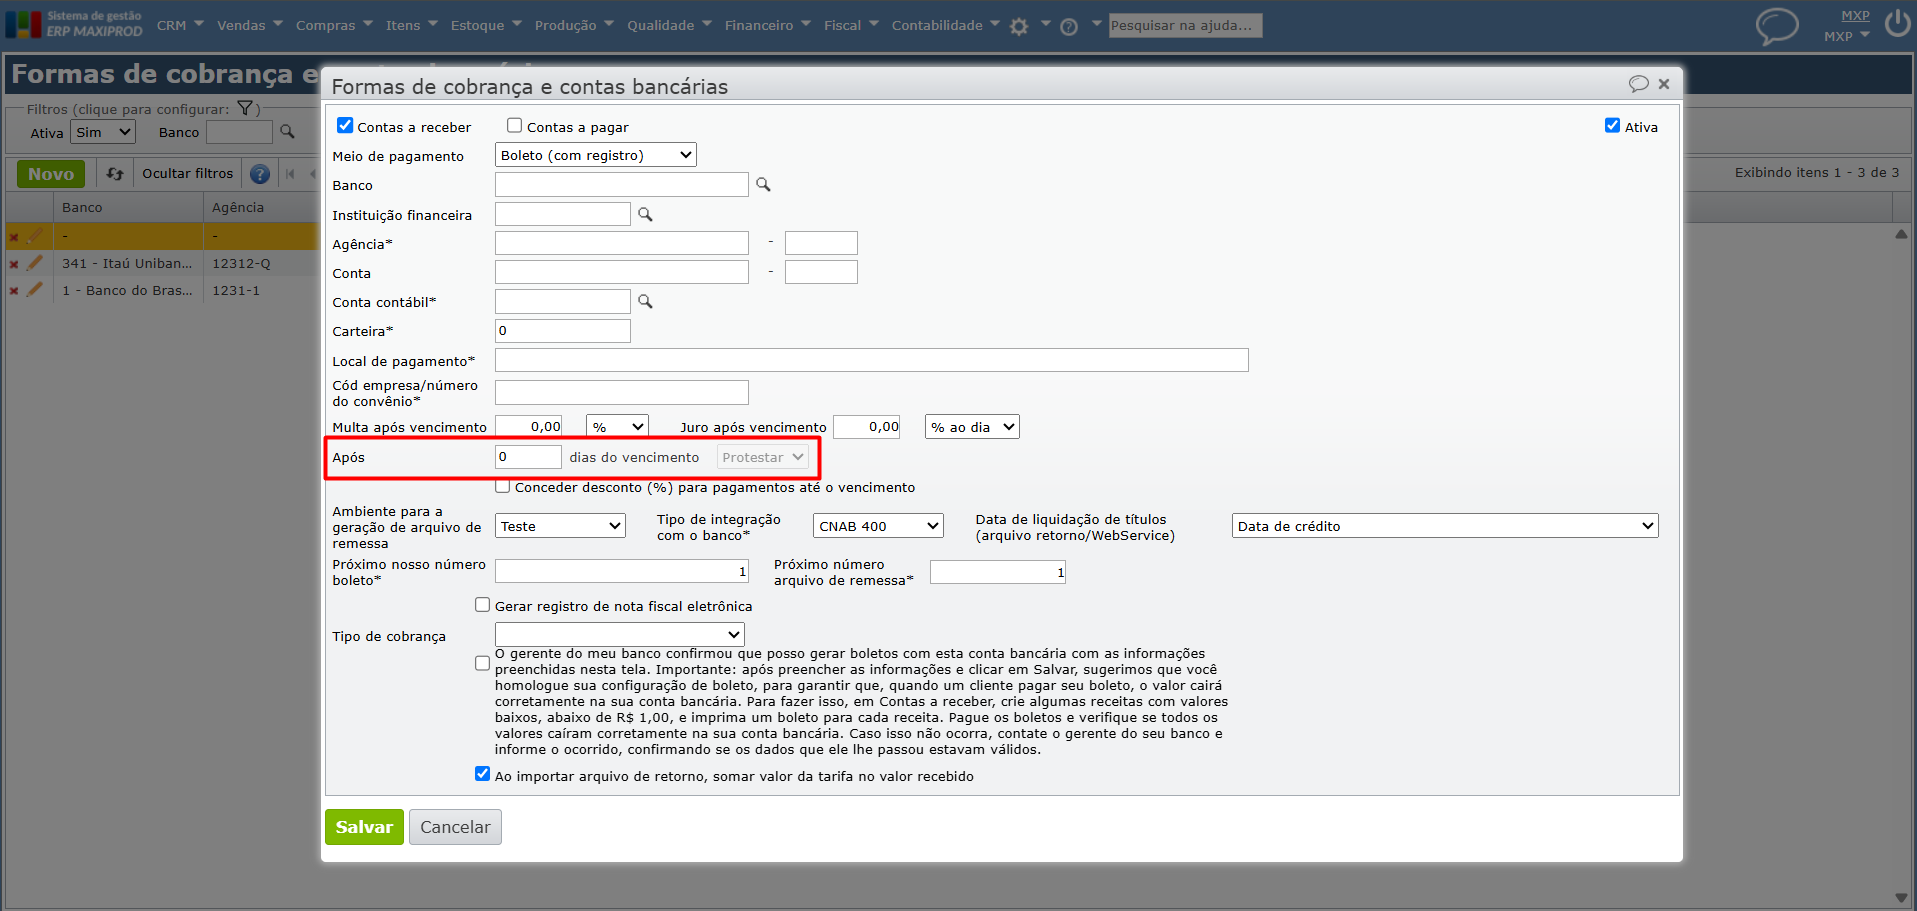Click the settings gear in top menu
This screenshot has height=911, width=1917.
coord(1019,27)
